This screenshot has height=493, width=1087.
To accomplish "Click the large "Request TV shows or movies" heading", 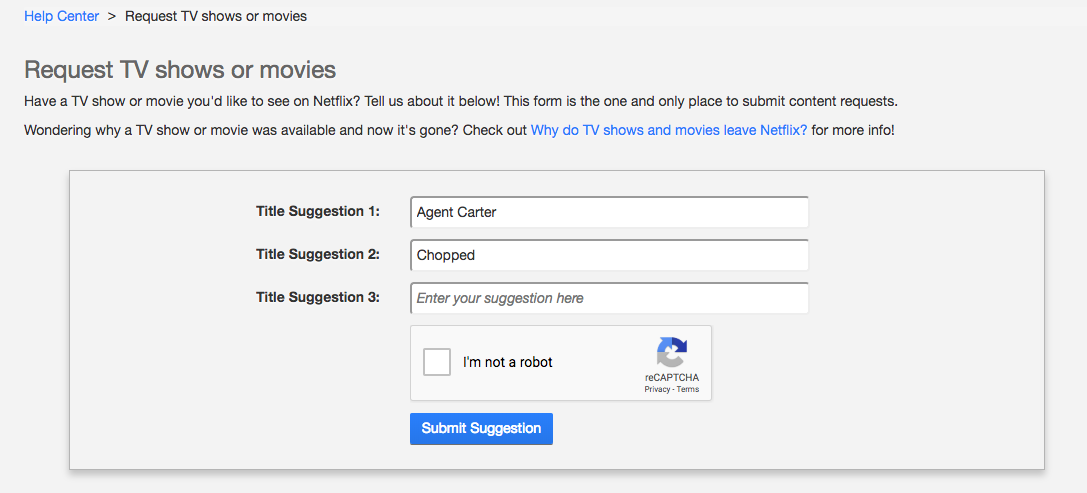I will (180, 70).
